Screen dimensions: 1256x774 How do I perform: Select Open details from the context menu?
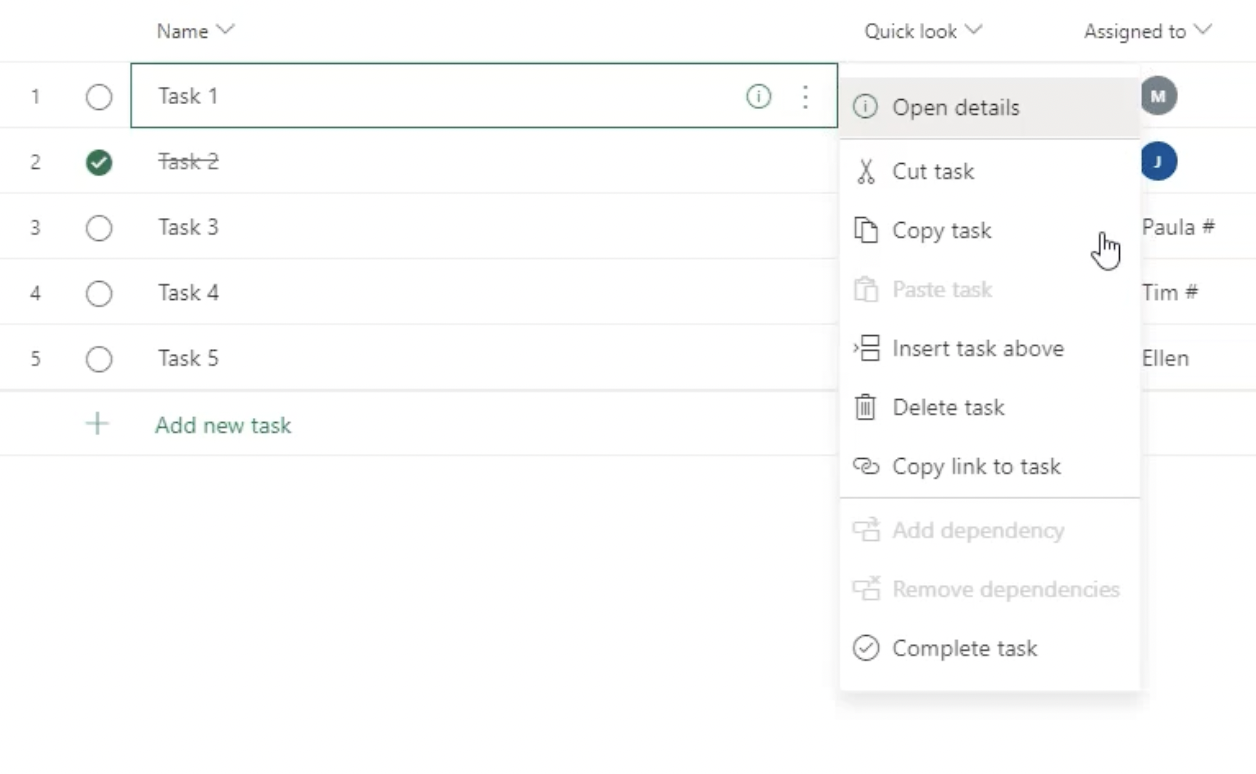point(955,107)
